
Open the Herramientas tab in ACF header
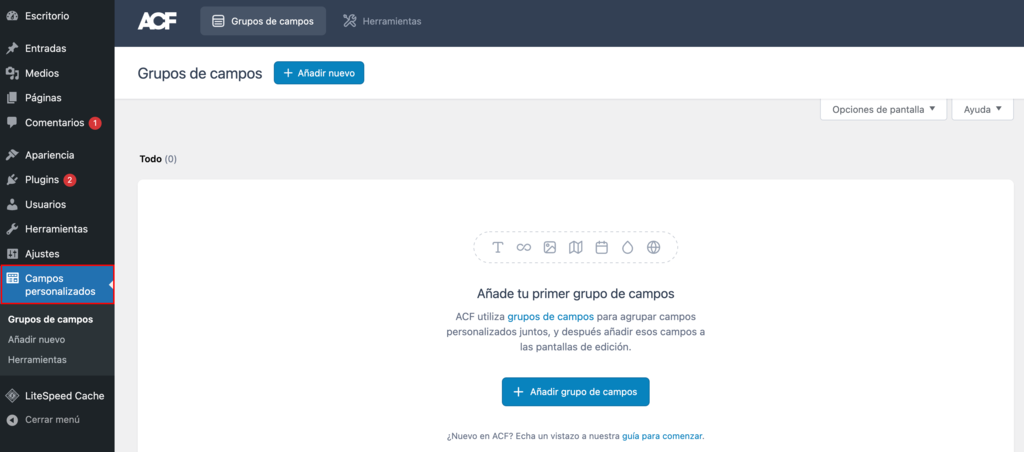[382, 21]
